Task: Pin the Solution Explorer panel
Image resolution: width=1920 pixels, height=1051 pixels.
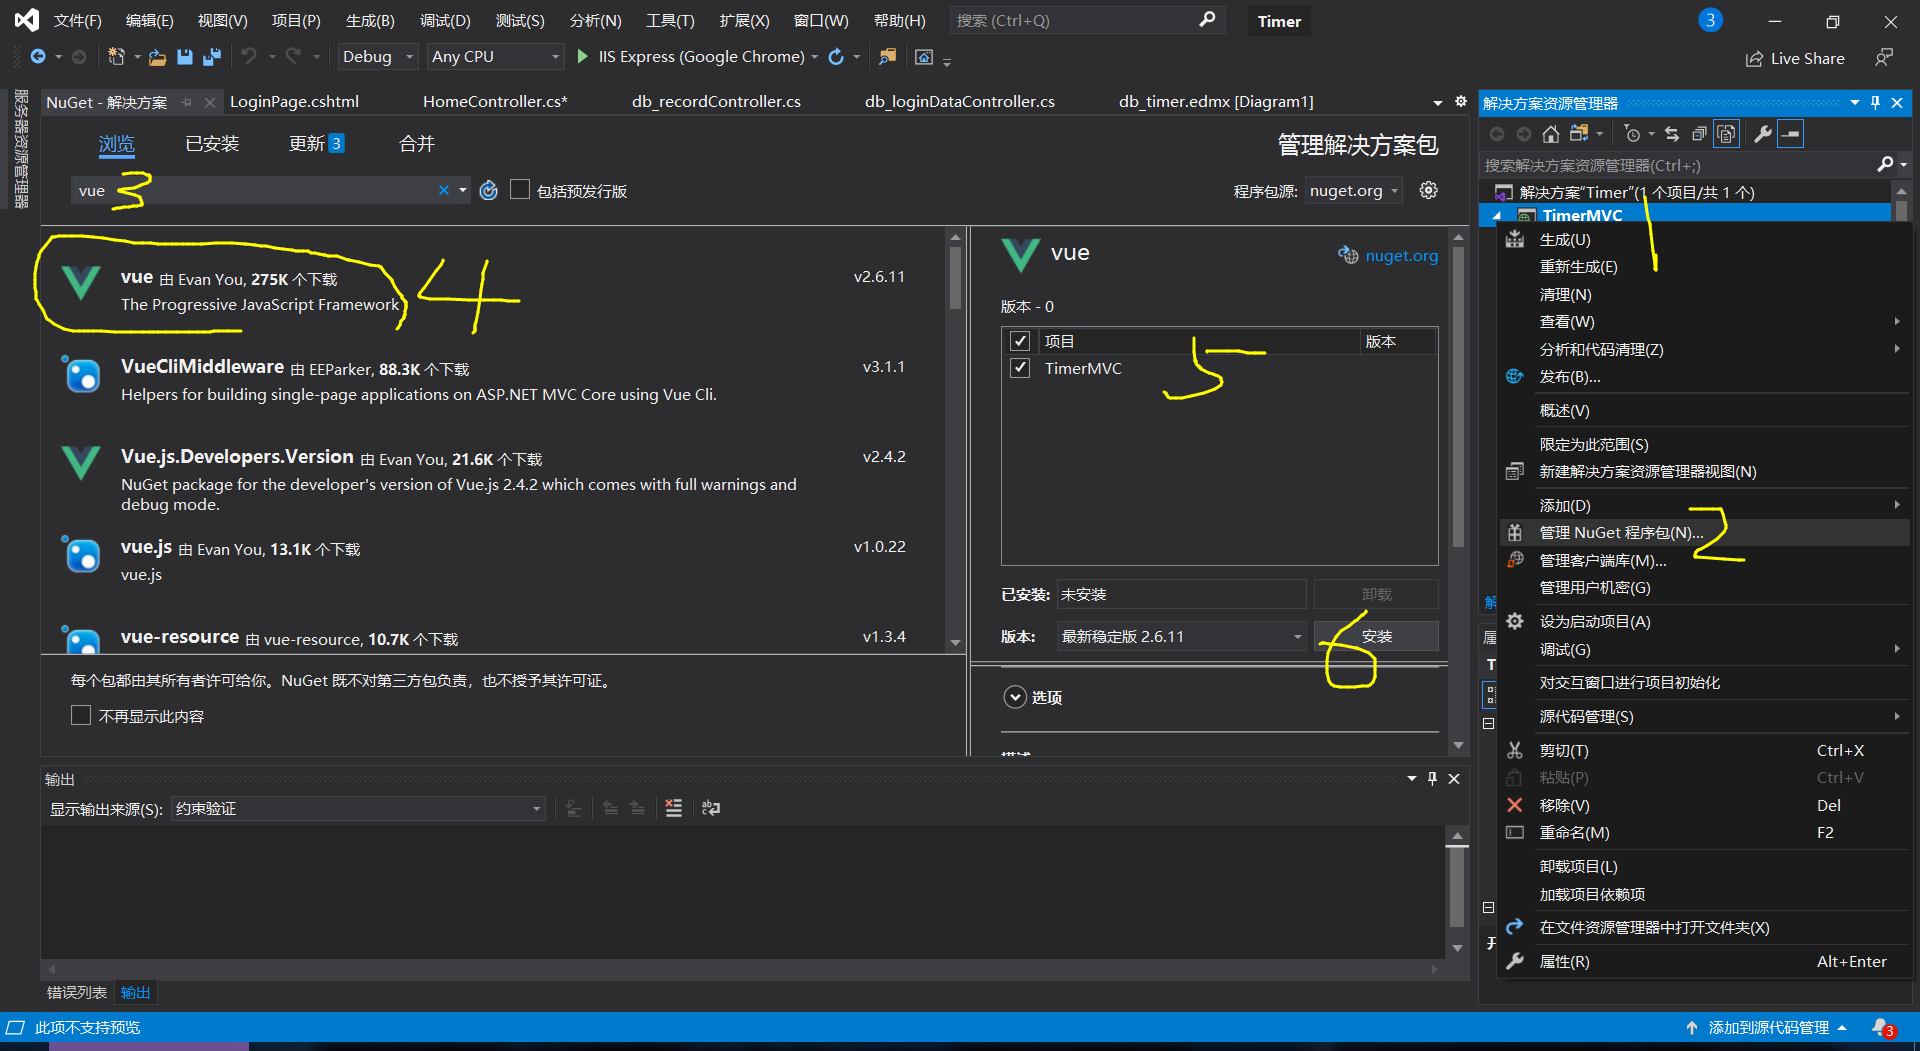Action: coord(1875,103)
